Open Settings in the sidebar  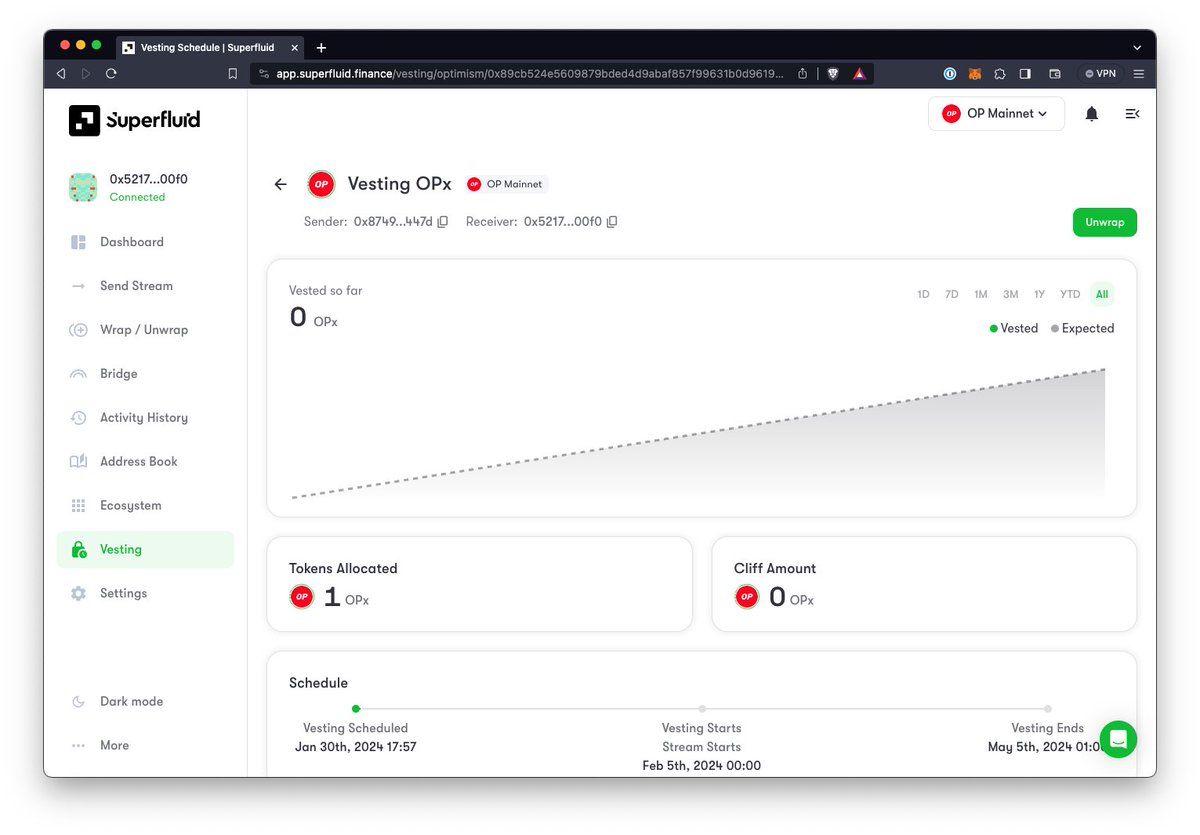(x=145, y=594)
